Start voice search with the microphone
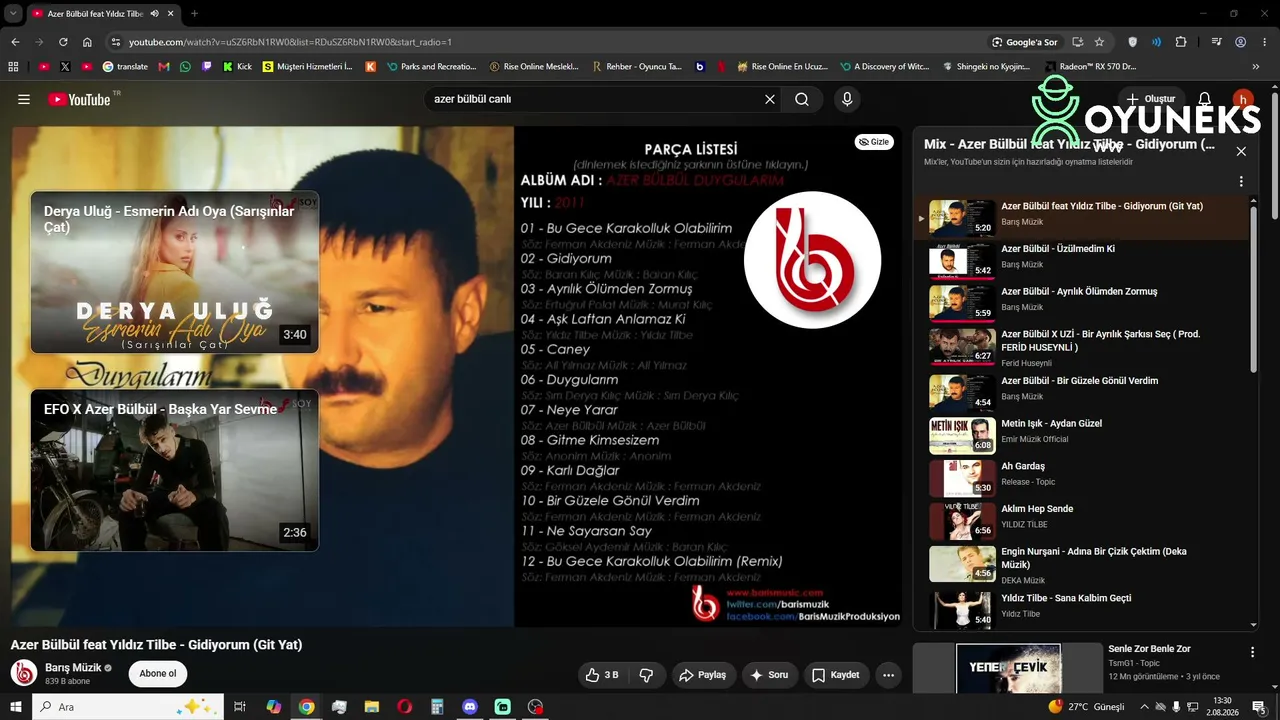 coord(847,99)
